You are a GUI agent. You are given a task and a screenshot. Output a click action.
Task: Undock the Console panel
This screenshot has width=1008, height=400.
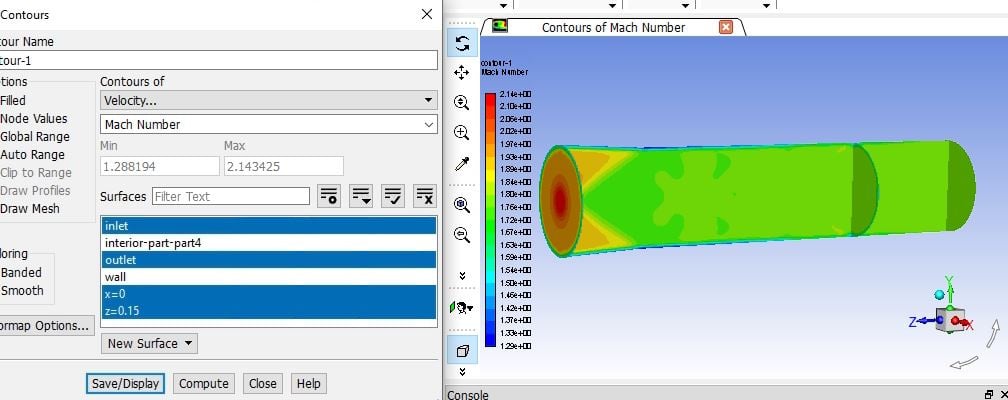pos(989,394)
